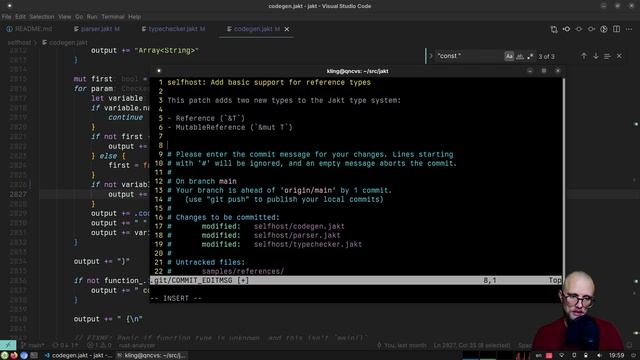This screenshot has width=640, height=360.
Task: Switch to README.md tab
Action: (x=29, y=29)
